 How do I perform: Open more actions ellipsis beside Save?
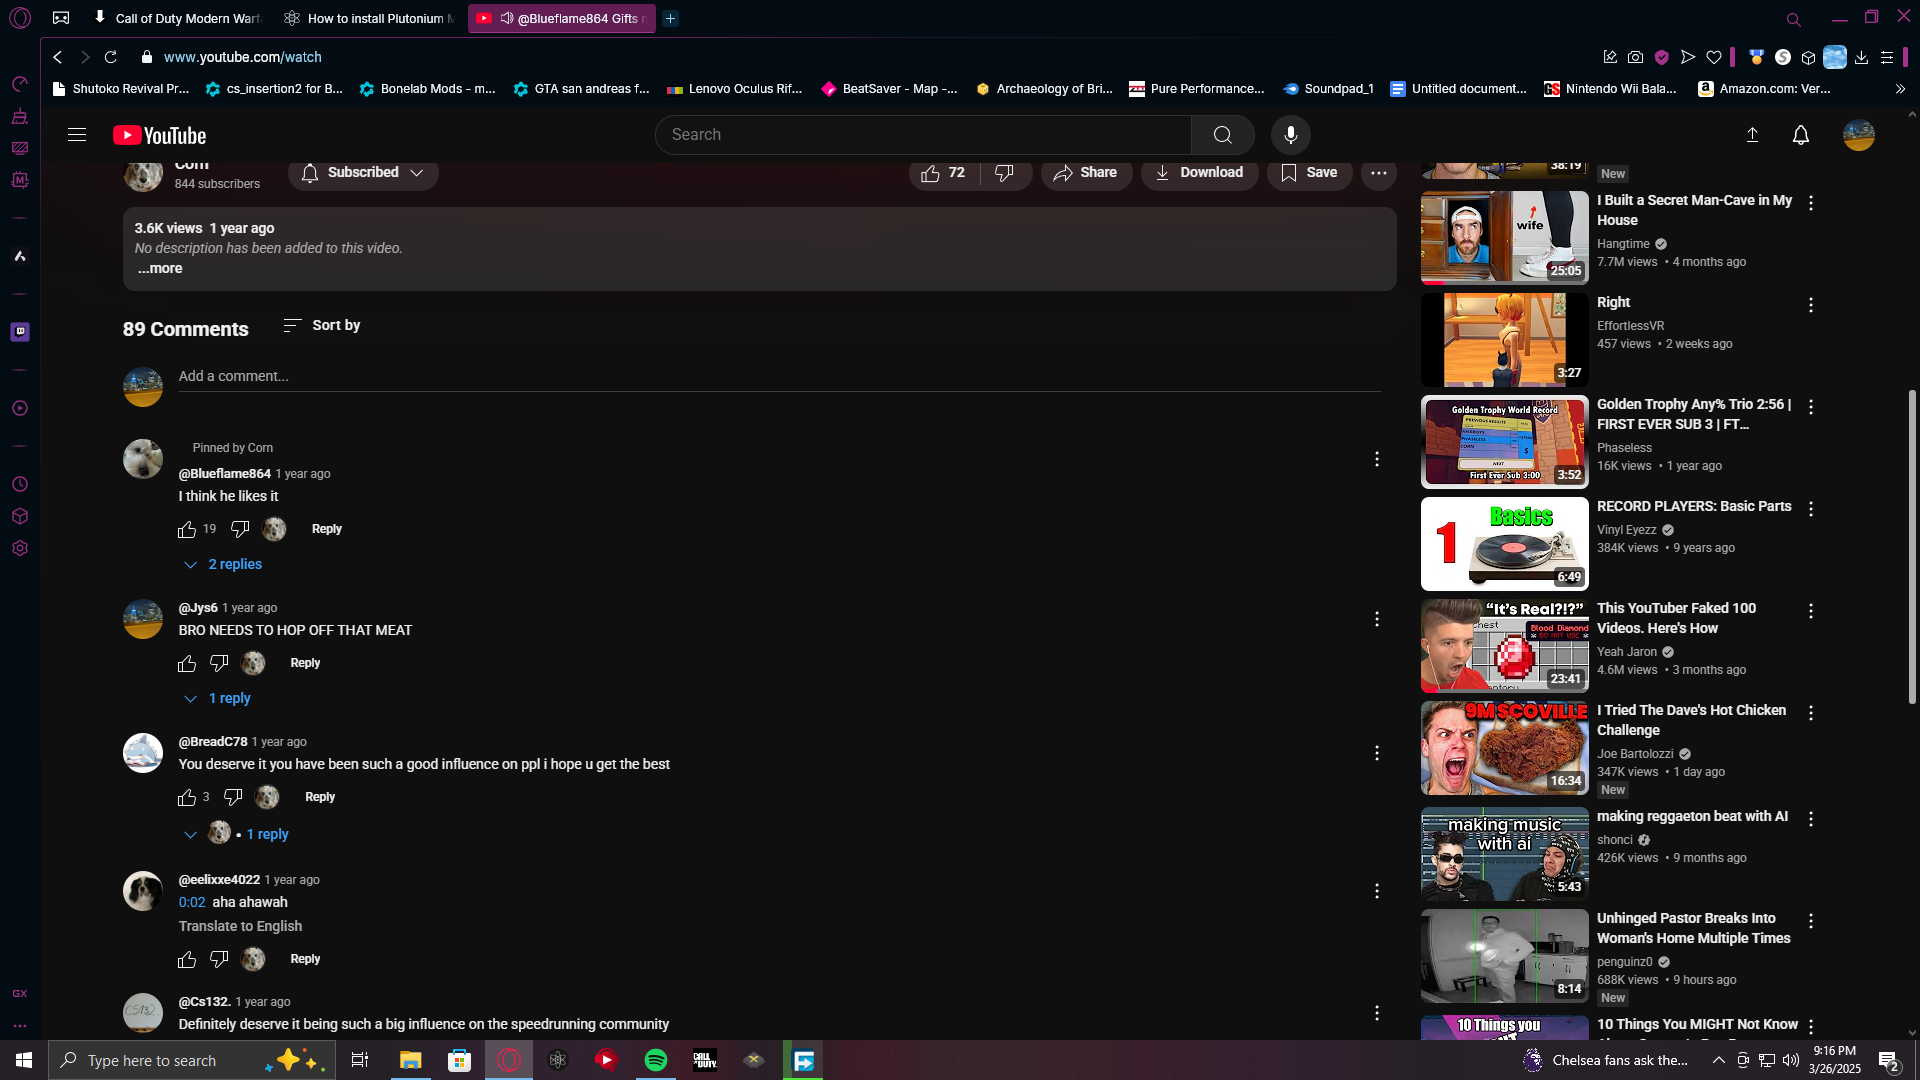pyautogui.click(x=1378, y=173)
